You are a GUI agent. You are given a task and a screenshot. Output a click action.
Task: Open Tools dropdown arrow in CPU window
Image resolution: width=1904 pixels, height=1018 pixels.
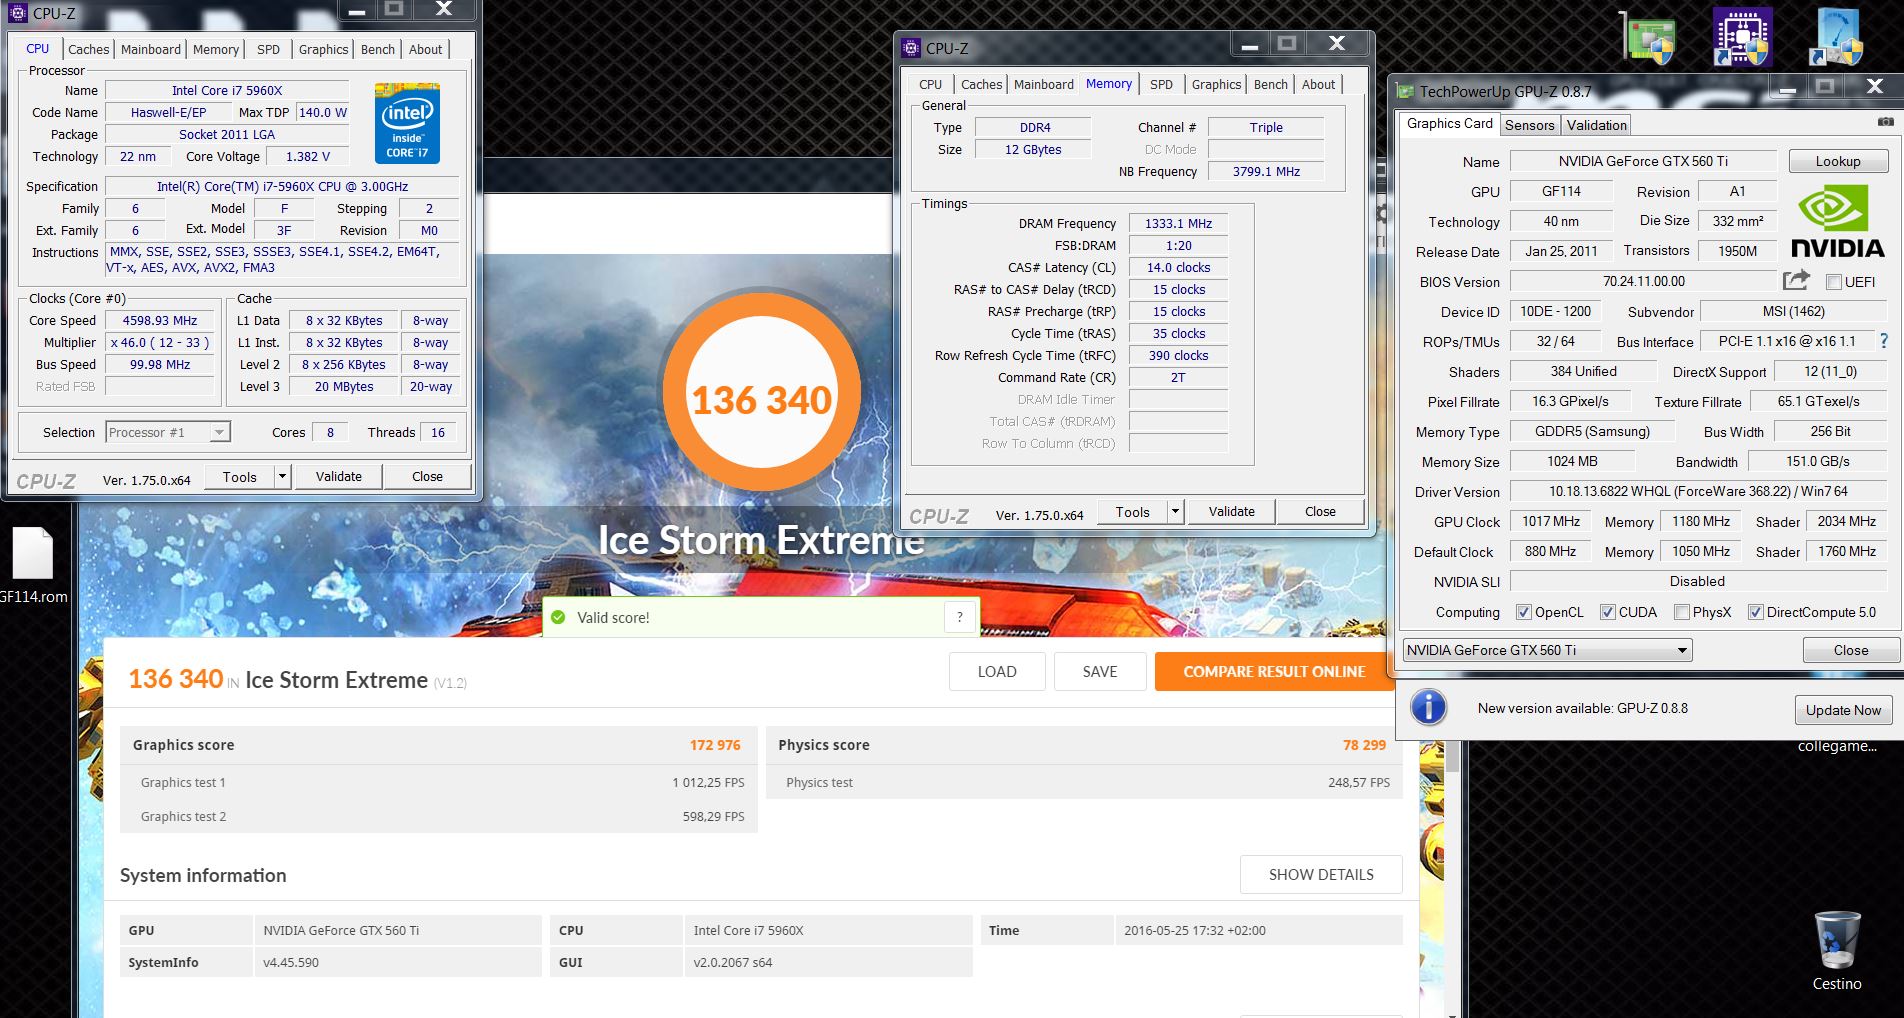point(283,477)
